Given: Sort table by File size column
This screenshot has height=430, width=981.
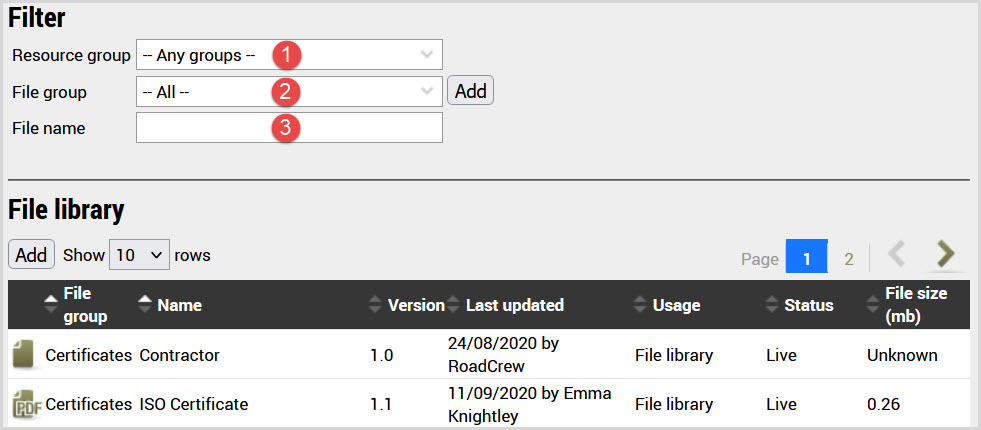Looking at the screenshot, I should click(872, 305).
